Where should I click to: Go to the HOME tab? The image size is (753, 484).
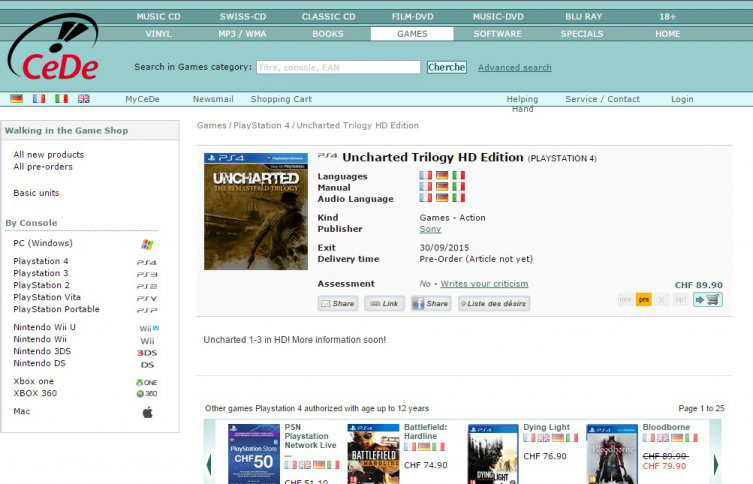tap(668, 34)
